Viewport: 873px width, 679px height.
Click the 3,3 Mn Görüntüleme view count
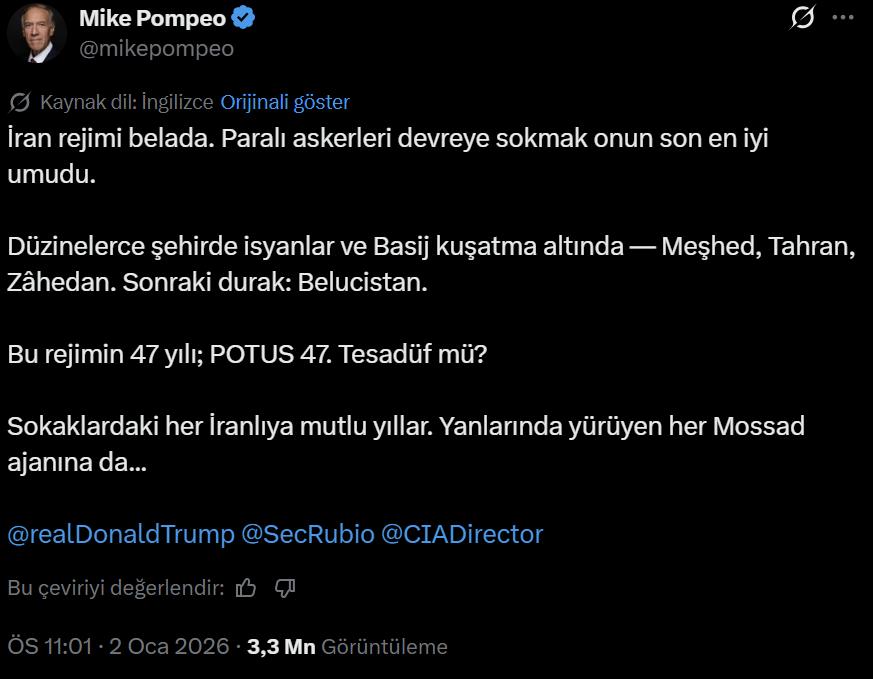pos(347,647)
